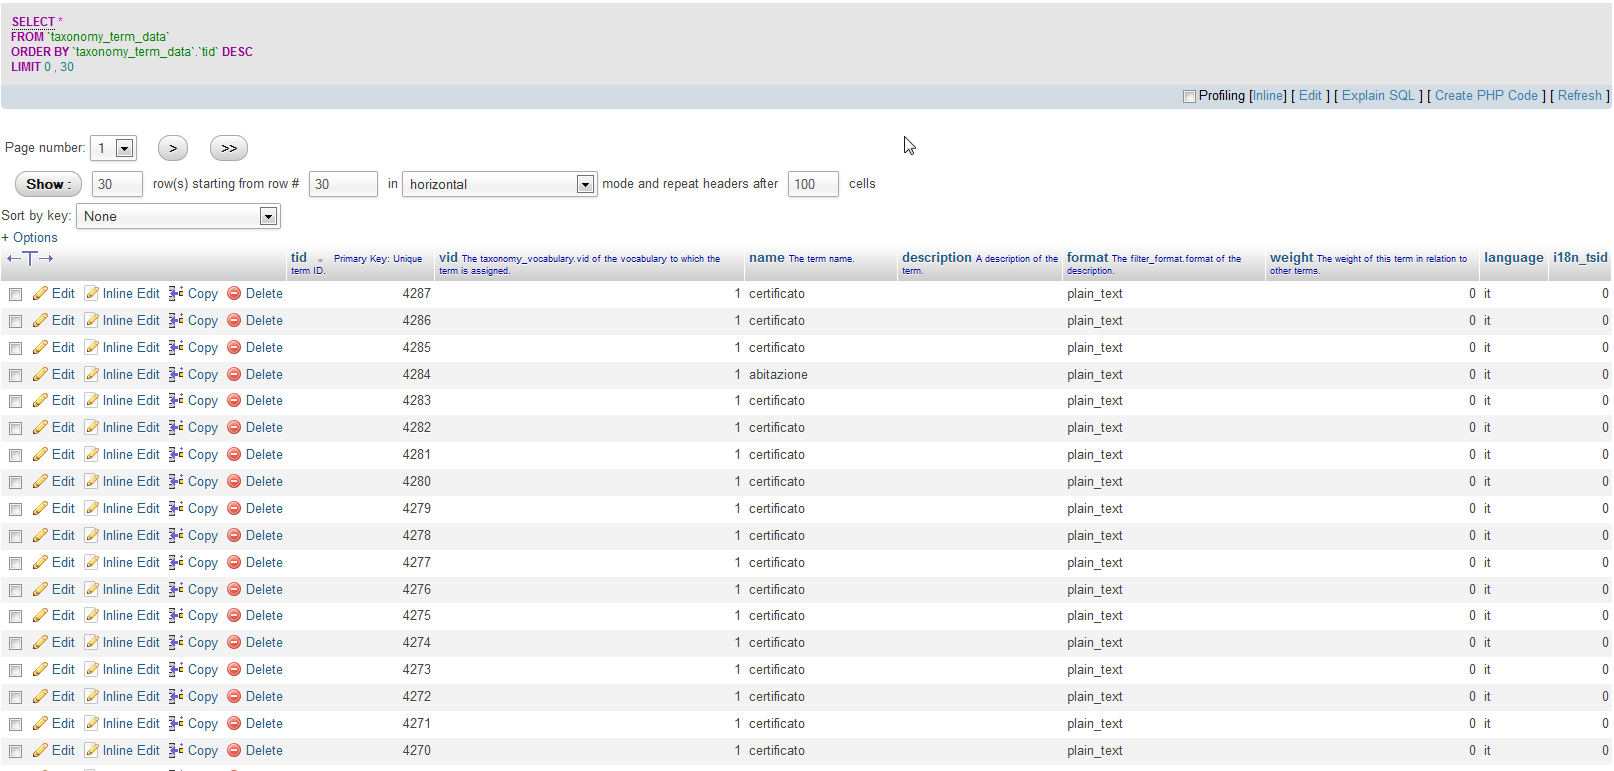Click the pencil Edit icon for row 4275
Screen dimensions: 1614x771
(x=40, y=615)
